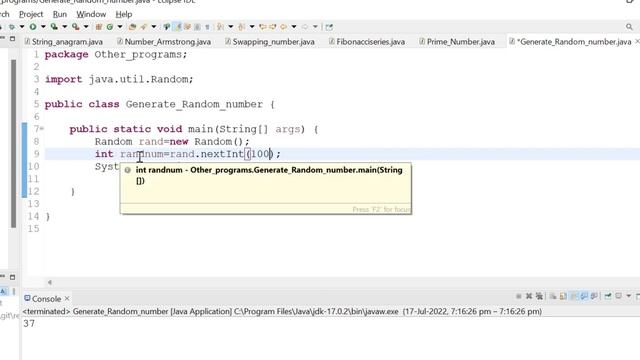Click the Next Edit Location icon
Viewport: 640px width, 360px height.
pyautogui.click(x=273, y=27)
